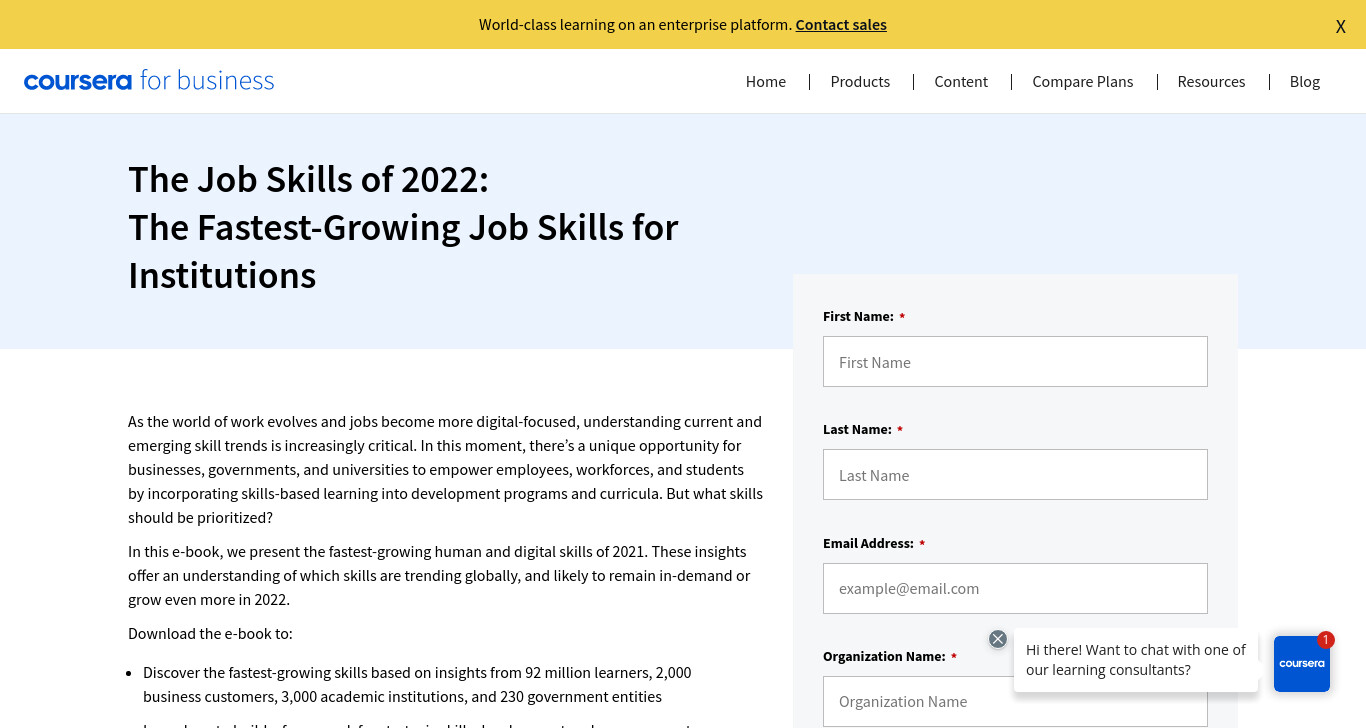Image resolution: width=1366 pixels, height=728 pixels.
Task: Follow the Contact sales link
Action: point(841,25)
